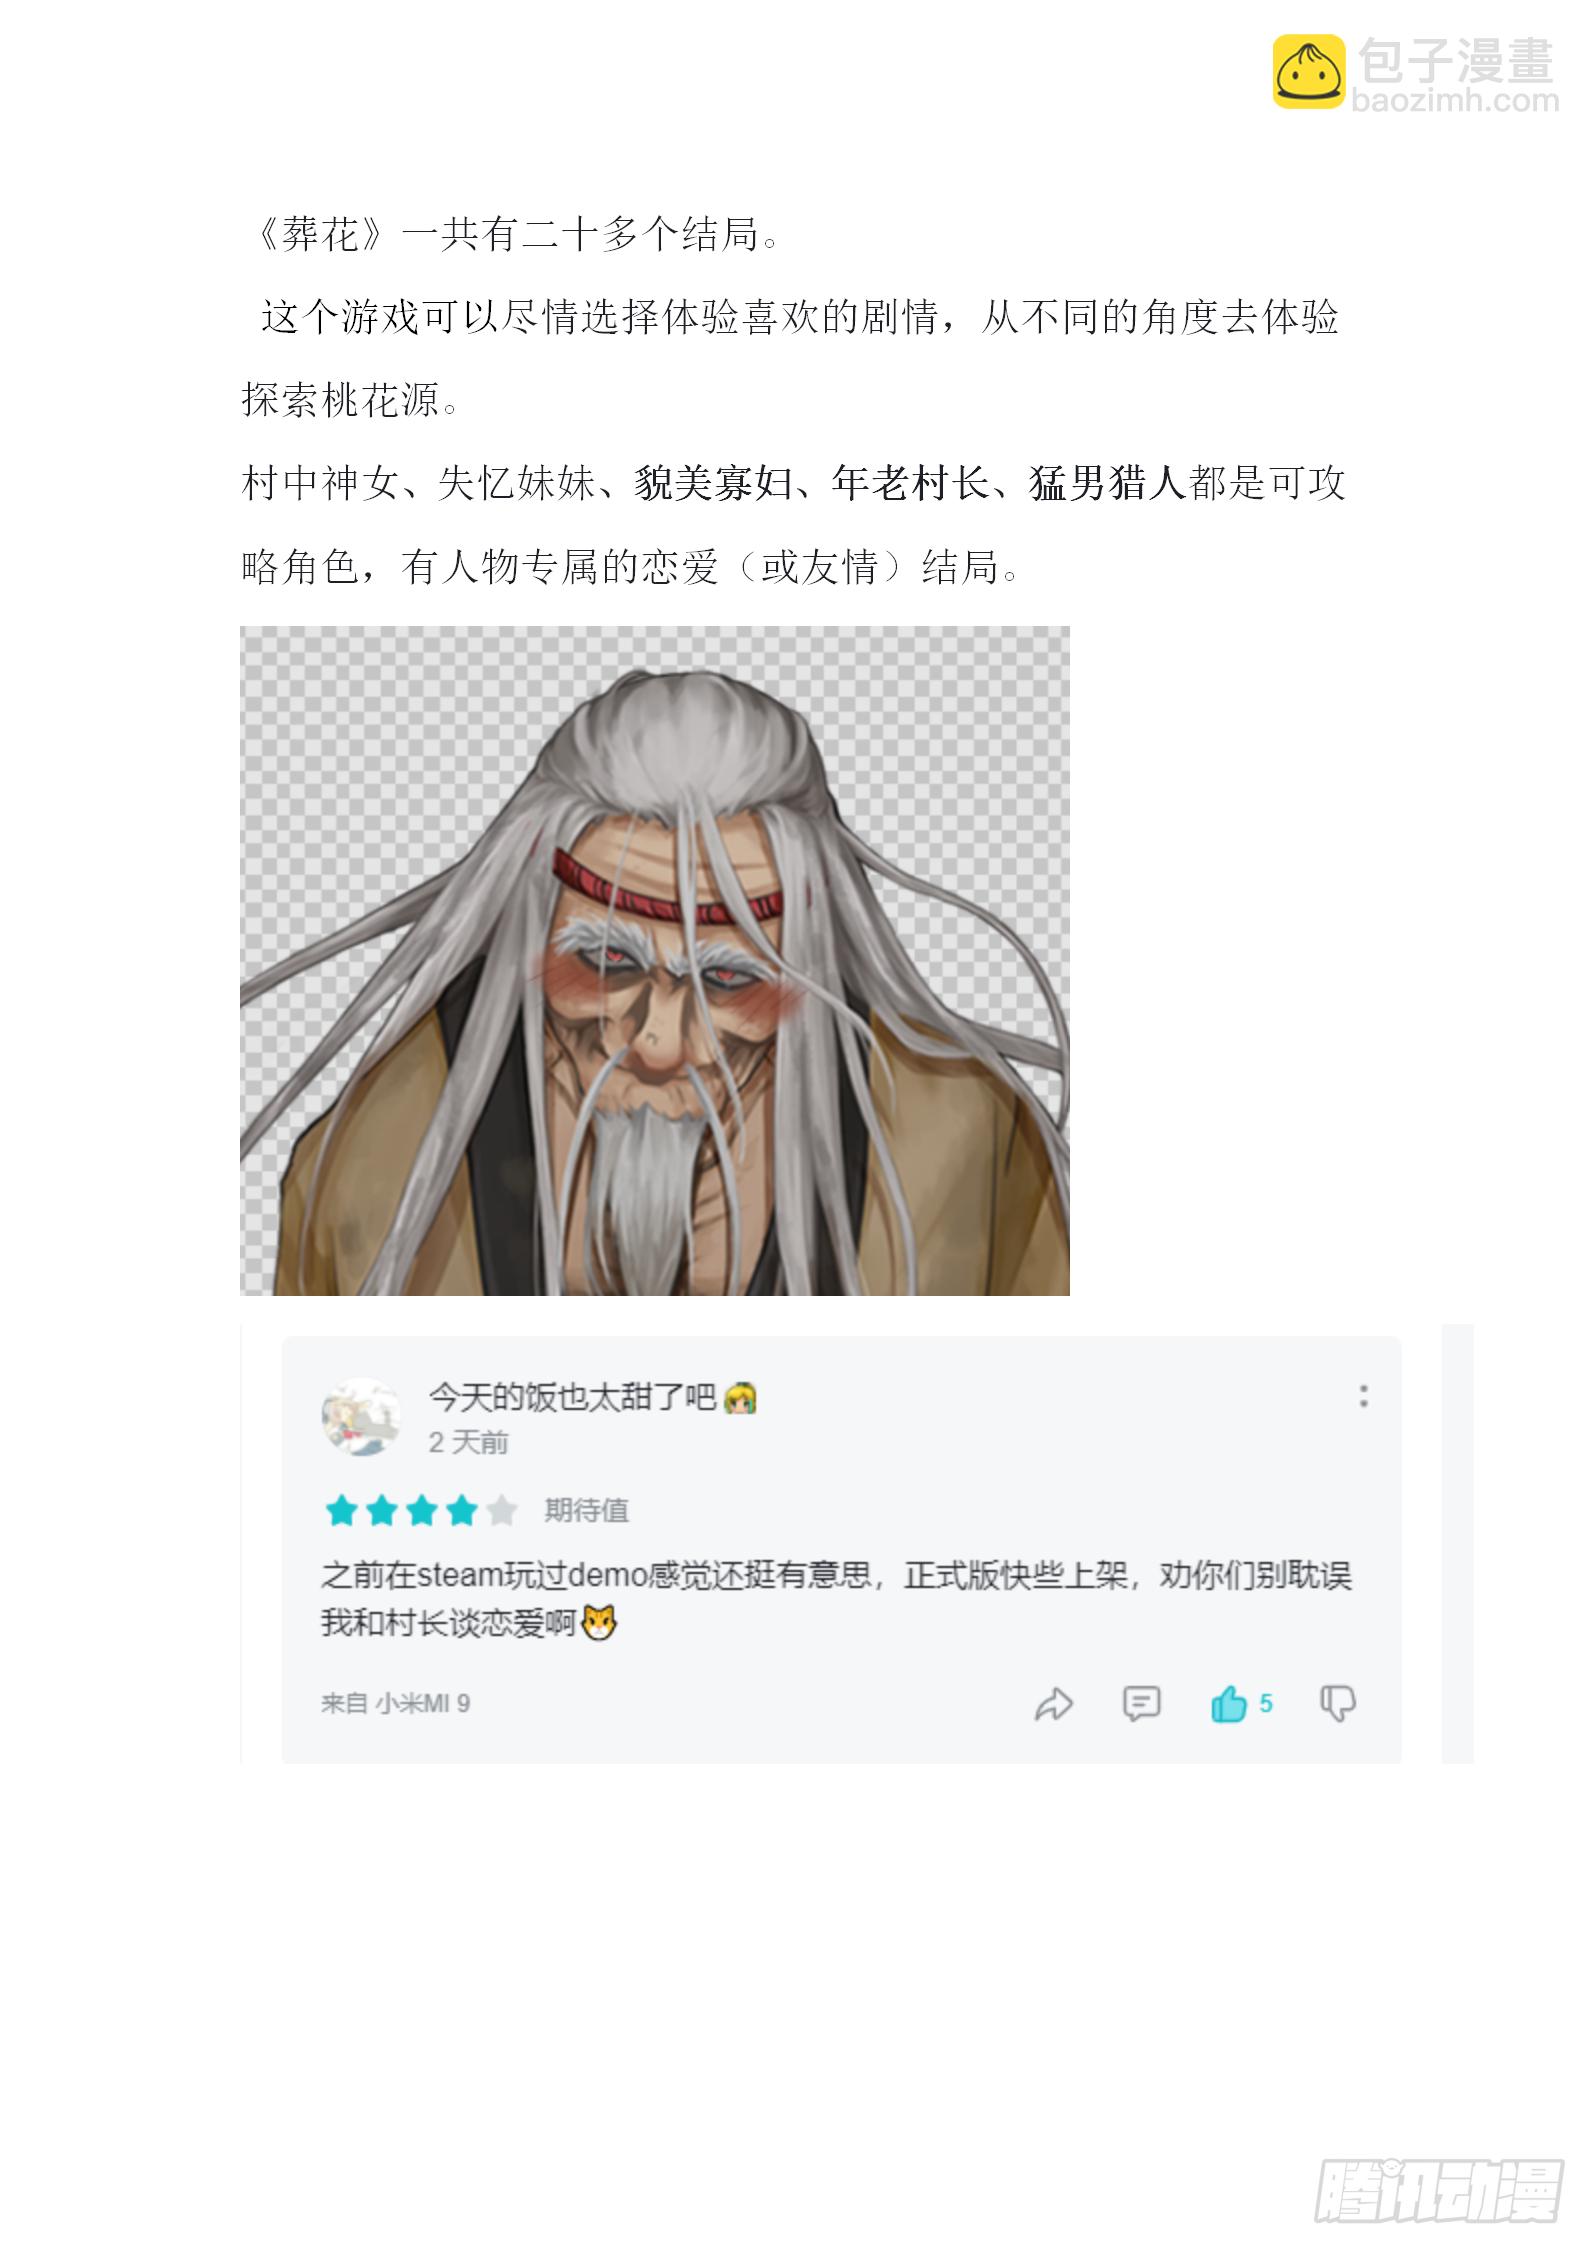Click the reviewer's round avatar

coord(361,1416)
